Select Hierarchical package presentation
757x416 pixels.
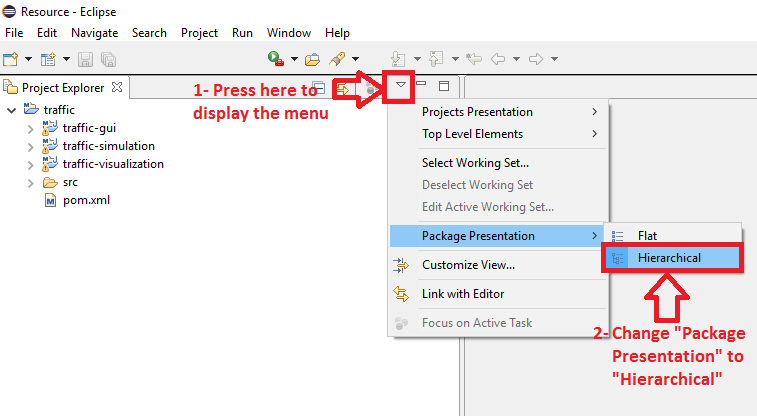673,258
